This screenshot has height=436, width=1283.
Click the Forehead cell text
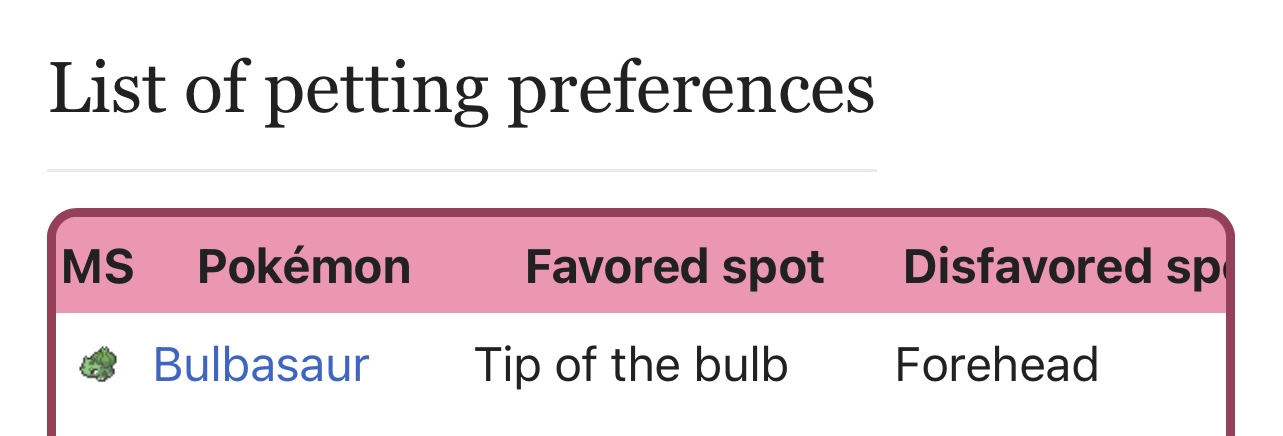(997, 365)
